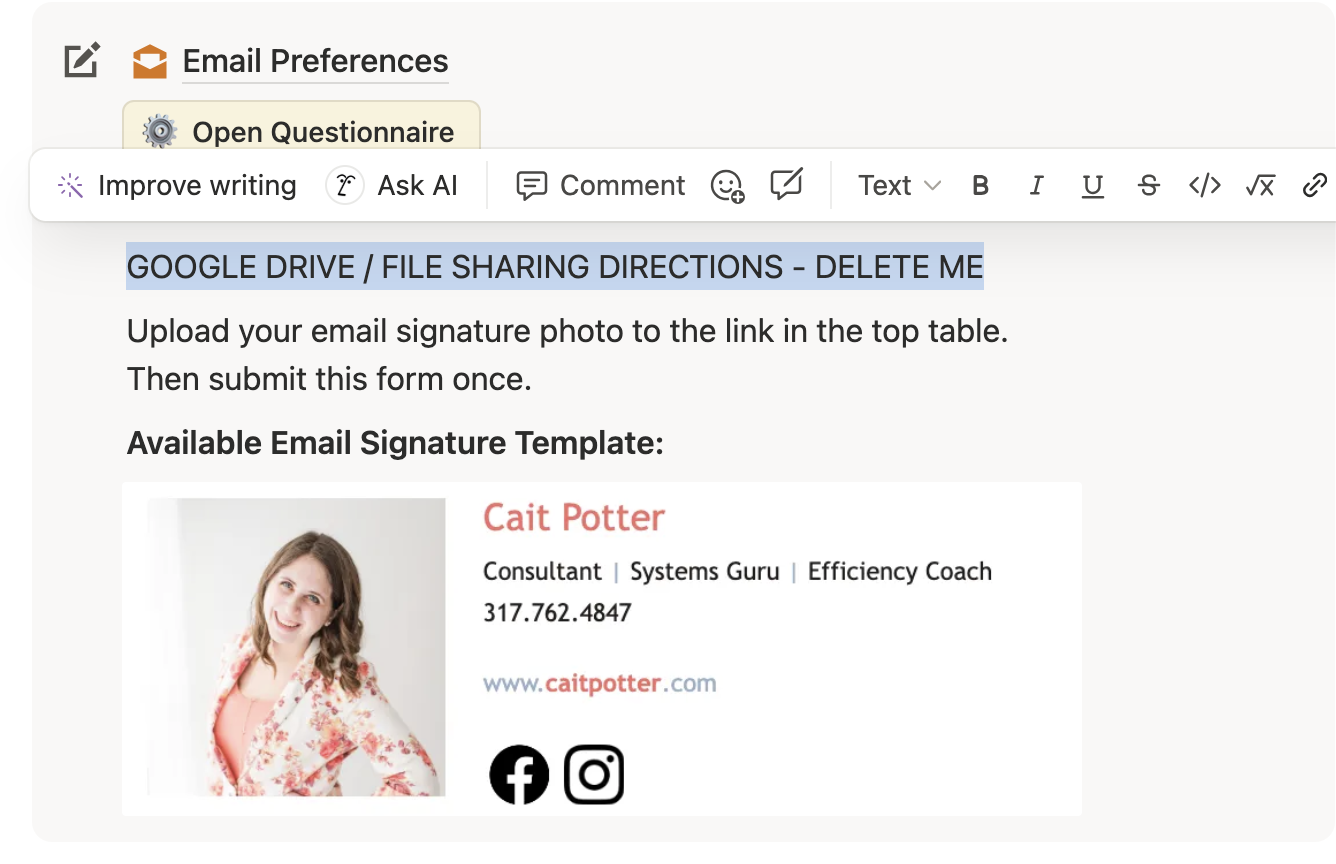
Task: Click the add emoji reaction icon
Action: tap(727, 186)
